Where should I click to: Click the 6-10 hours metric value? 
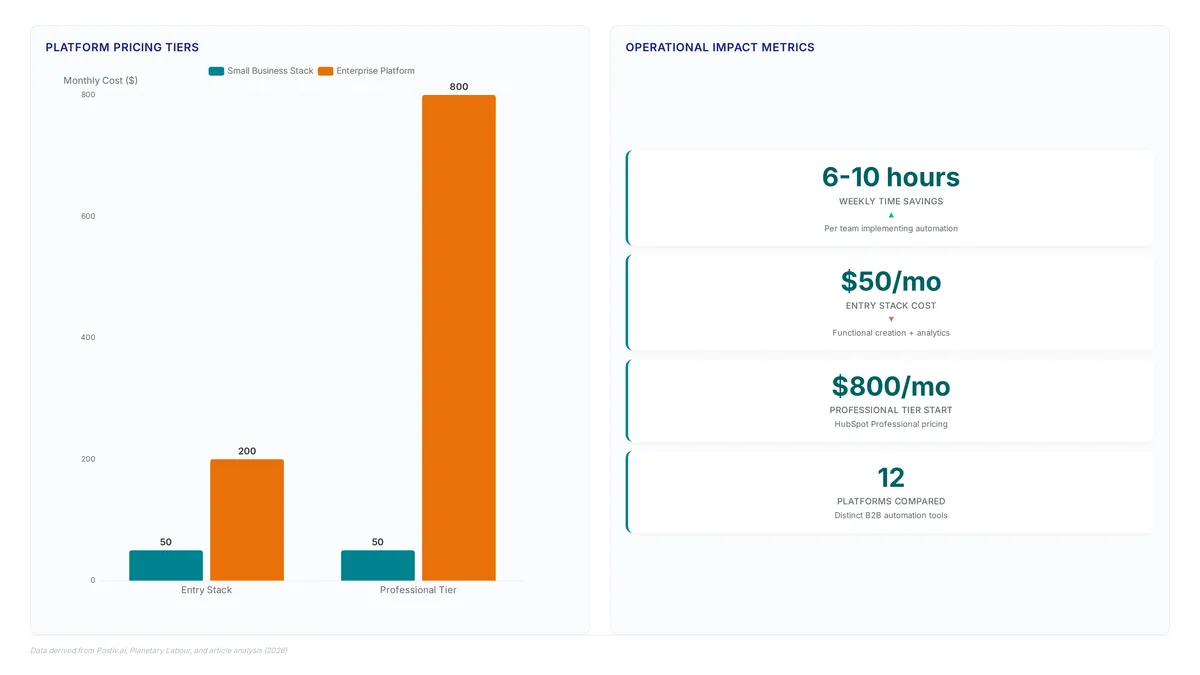(x=891, y=177)
